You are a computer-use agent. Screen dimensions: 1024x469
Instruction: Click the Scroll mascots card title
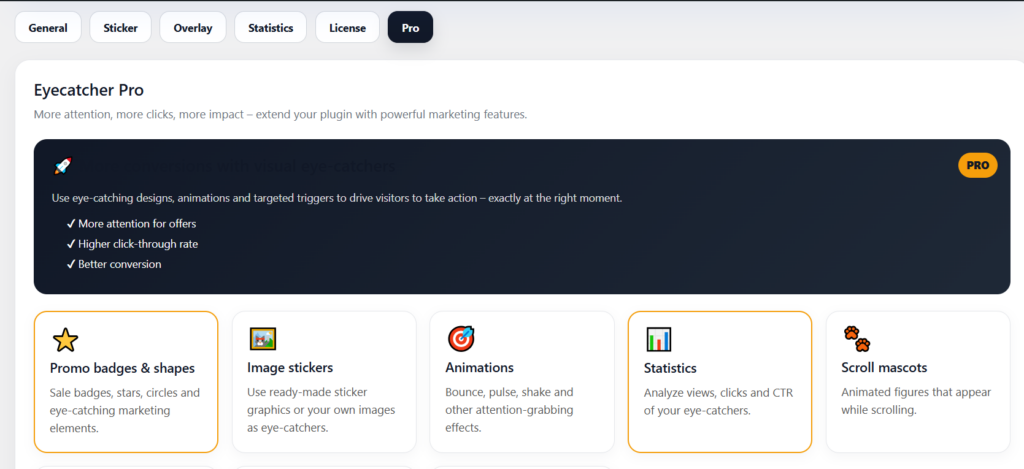tap(884, 368)
